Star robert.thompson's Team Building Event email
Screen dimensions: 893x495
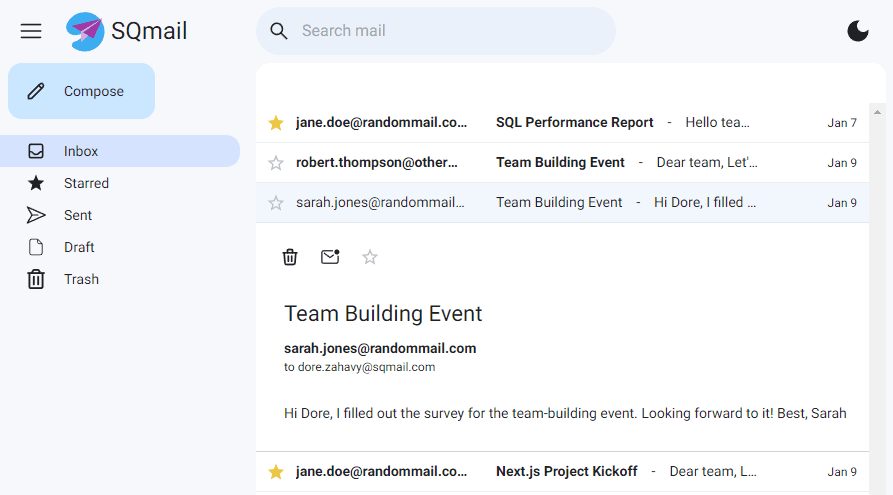click(276, 163)
